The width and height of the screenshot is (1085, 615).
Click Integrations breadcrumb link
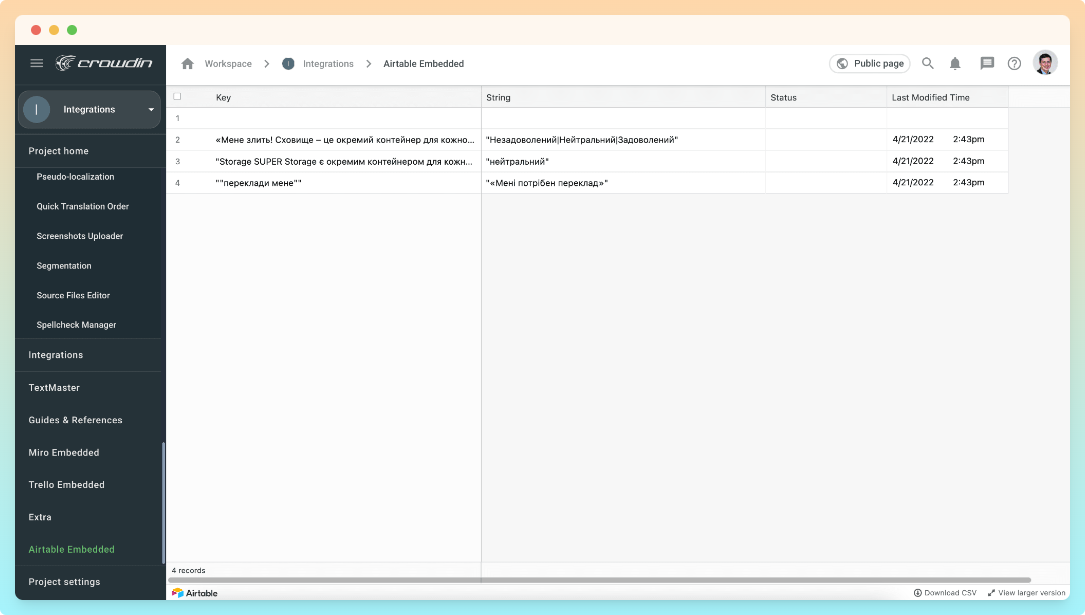pos(328,64)
